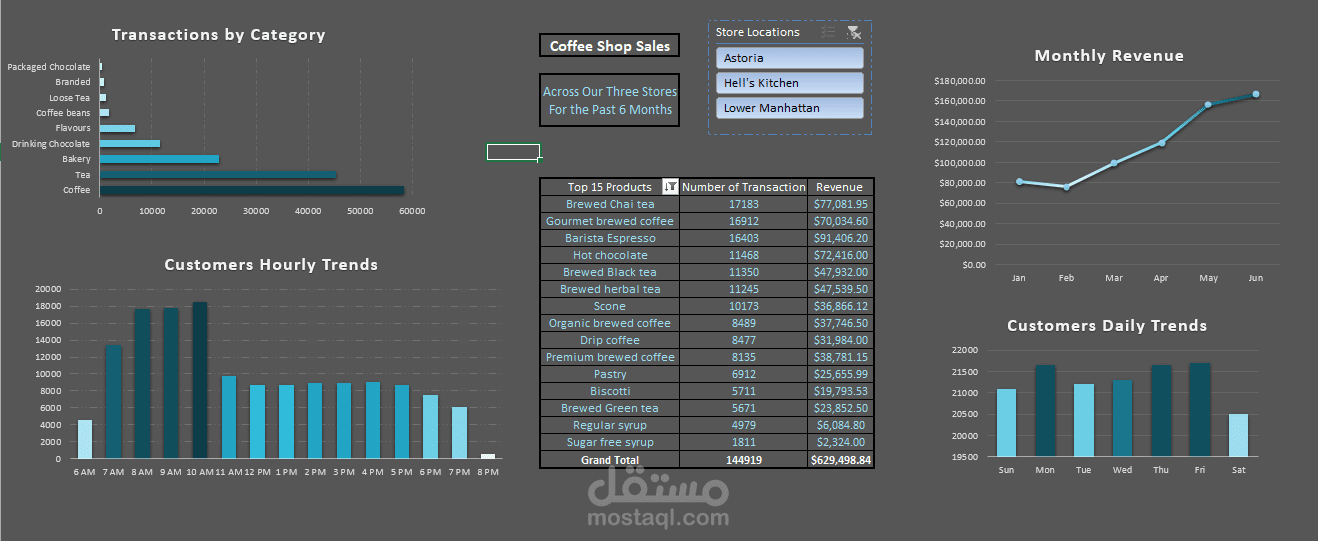This screenshot has width=1318, height=541.
Task: Select the Premium brewed coffee cell
Action: click(610, 357)
